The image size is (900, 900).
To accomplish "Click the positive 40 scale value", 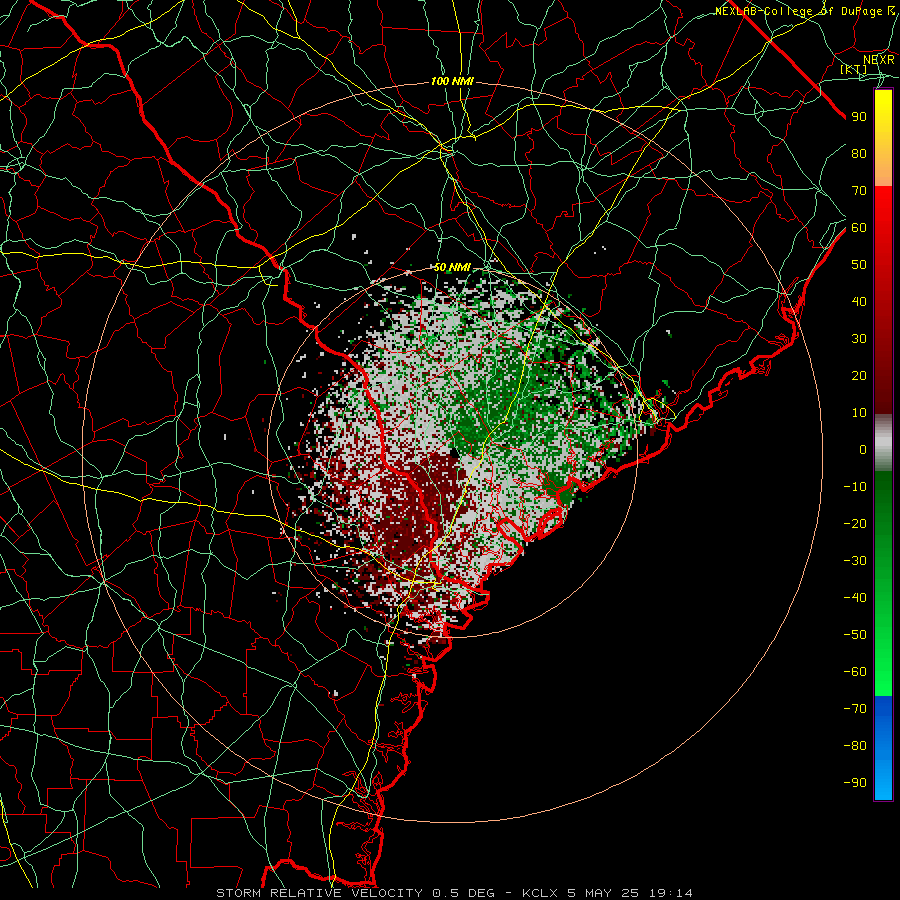I will pos(859,301).
